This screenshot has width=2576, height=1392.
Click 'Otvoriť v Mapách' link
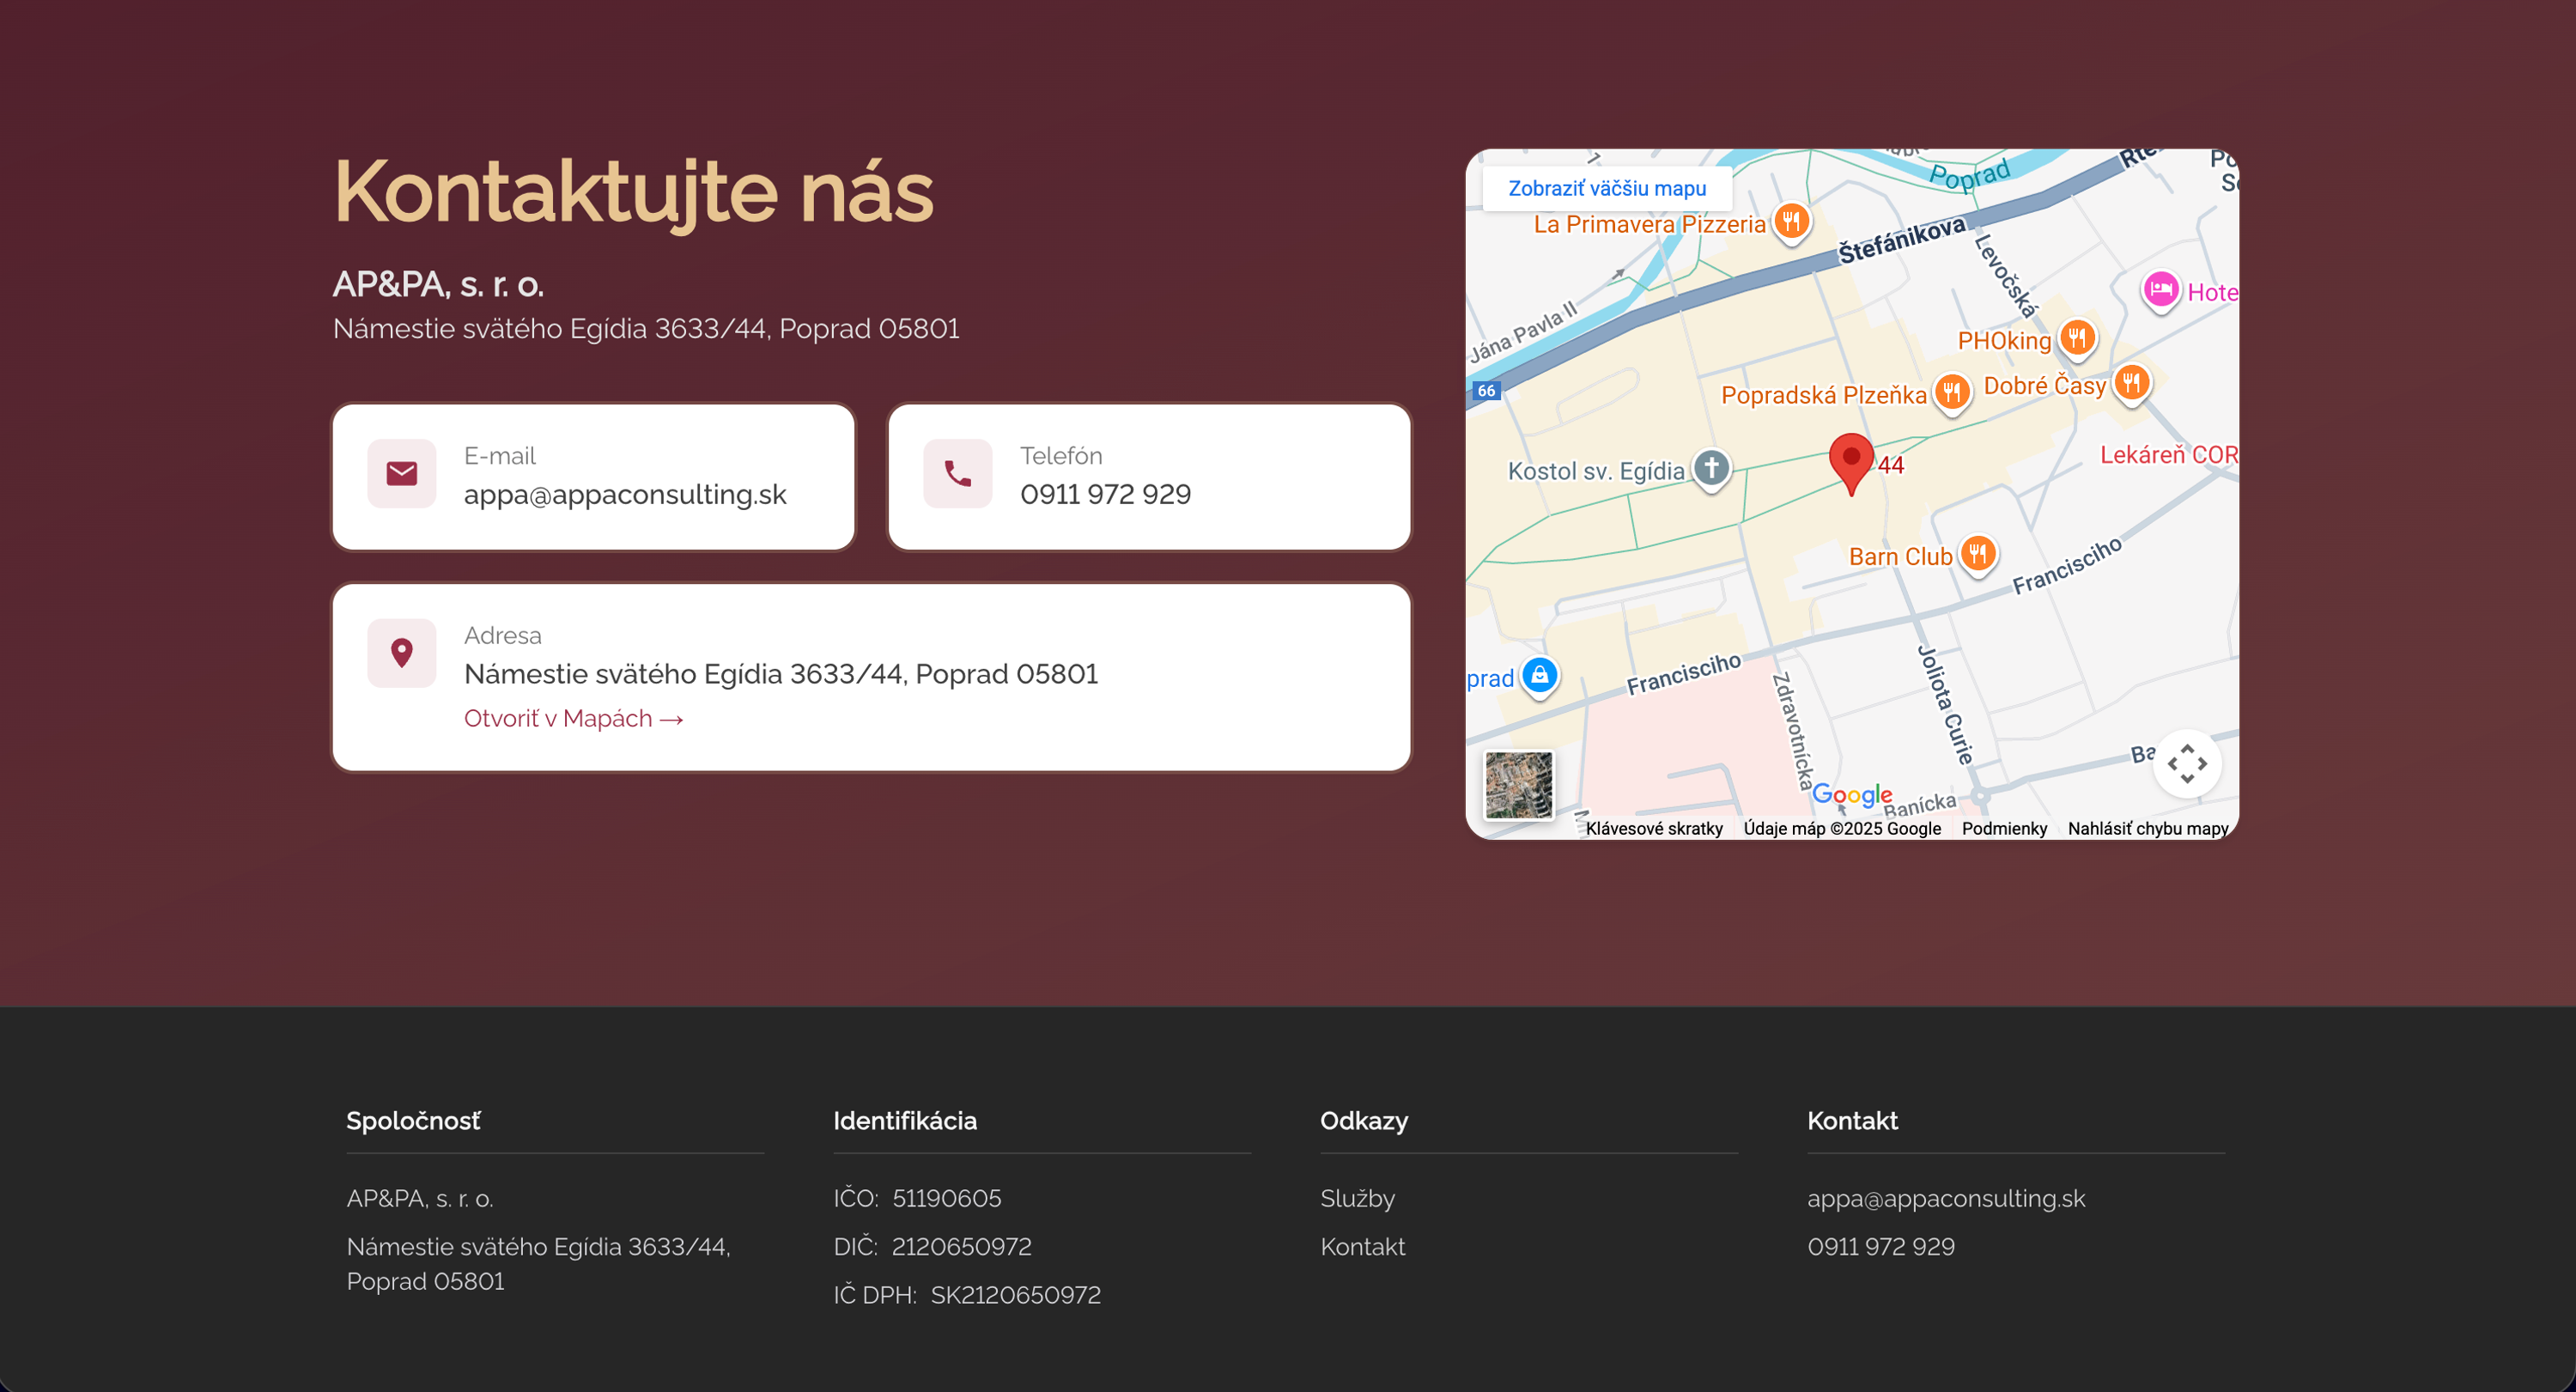(x=573, y=718)
